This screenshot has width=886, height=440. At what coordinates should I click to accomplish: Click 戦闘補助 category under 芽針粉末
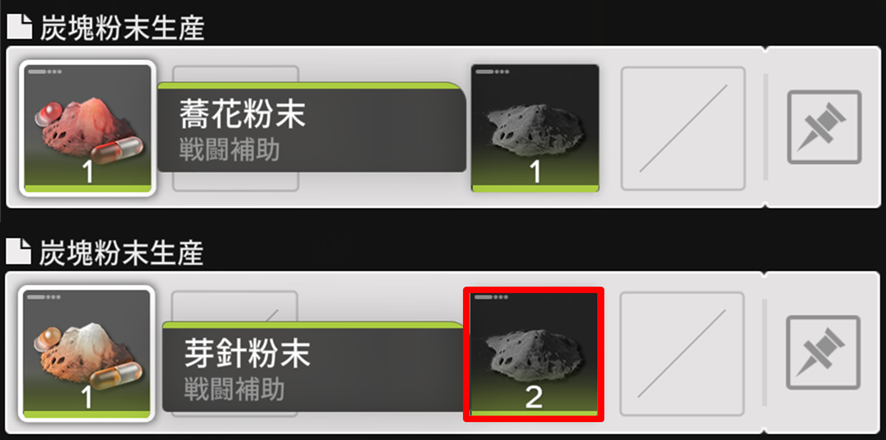tap(234, 391)
